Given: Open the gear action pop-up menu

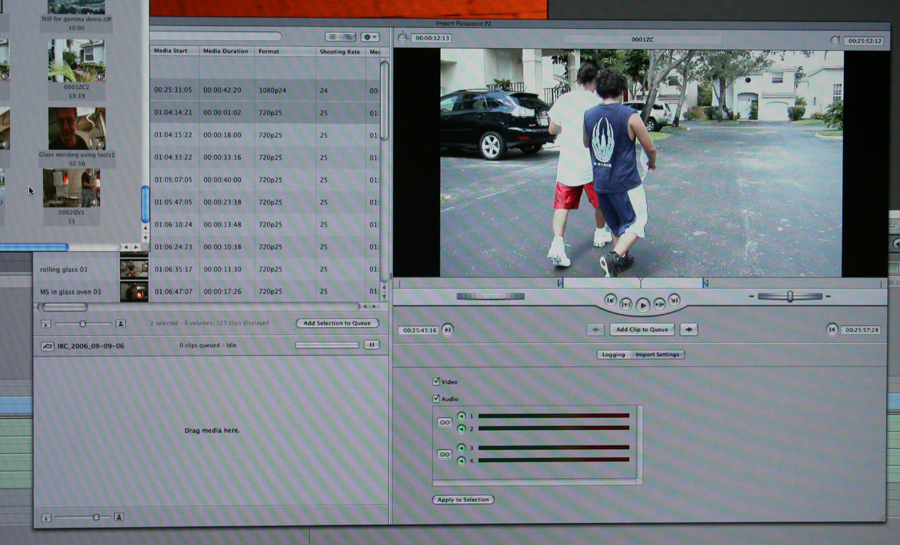Looking at the screenshot, I should (370, 37).
